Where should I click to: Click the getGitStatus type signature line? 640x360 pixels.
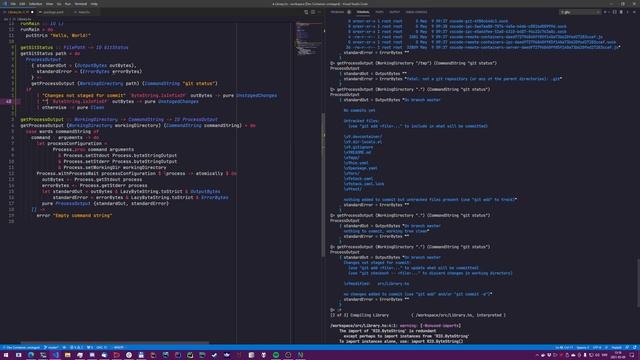tap(74, 47)
